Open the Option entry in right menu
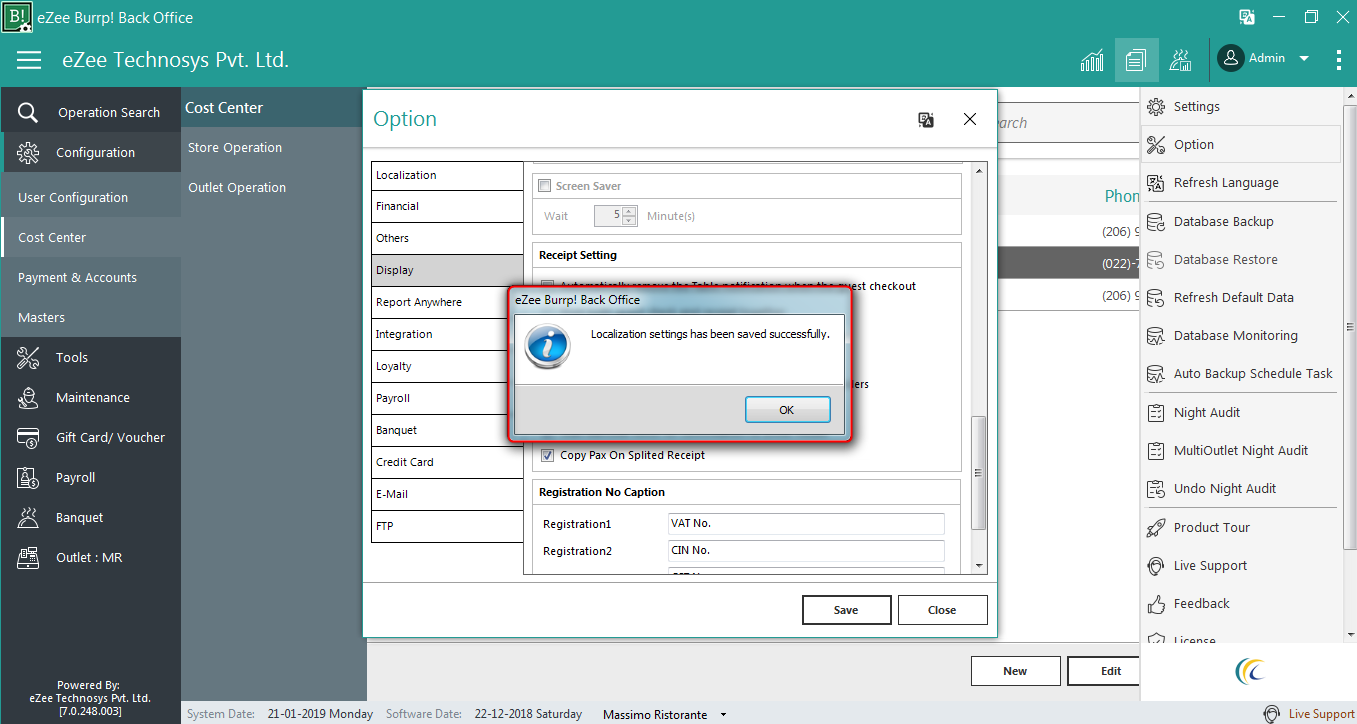 [x=1241, y=144]
